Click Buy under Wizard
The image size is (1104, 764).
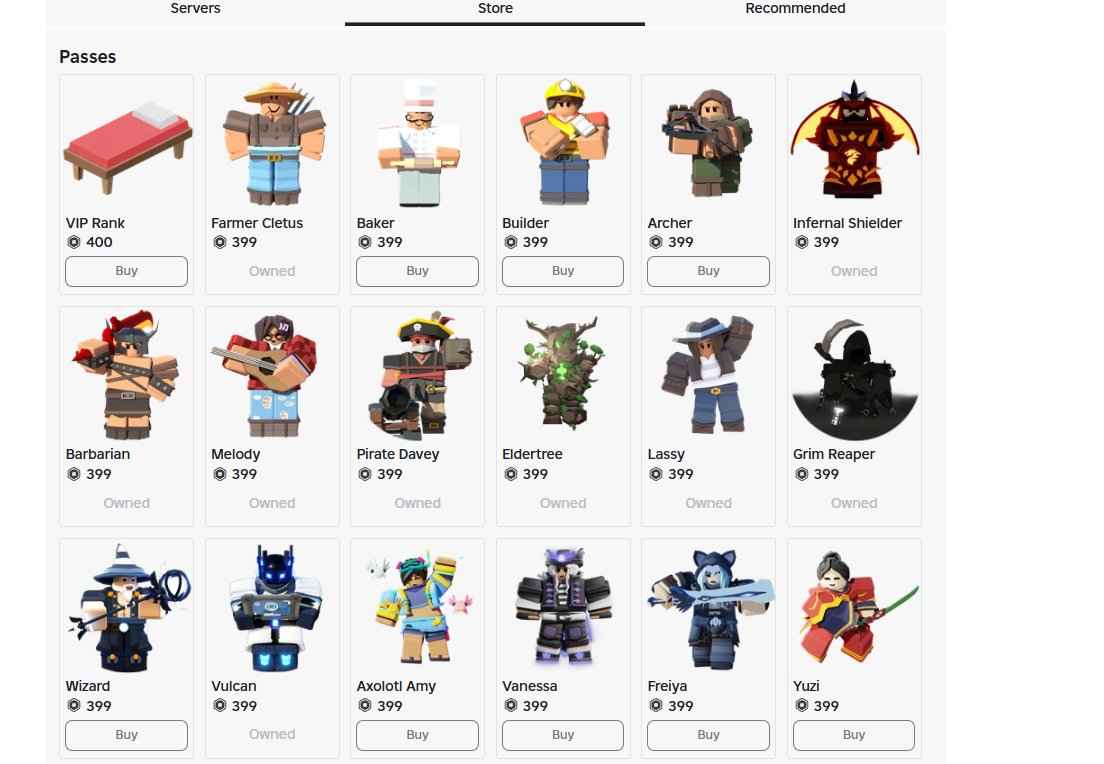tap(127, 735)
